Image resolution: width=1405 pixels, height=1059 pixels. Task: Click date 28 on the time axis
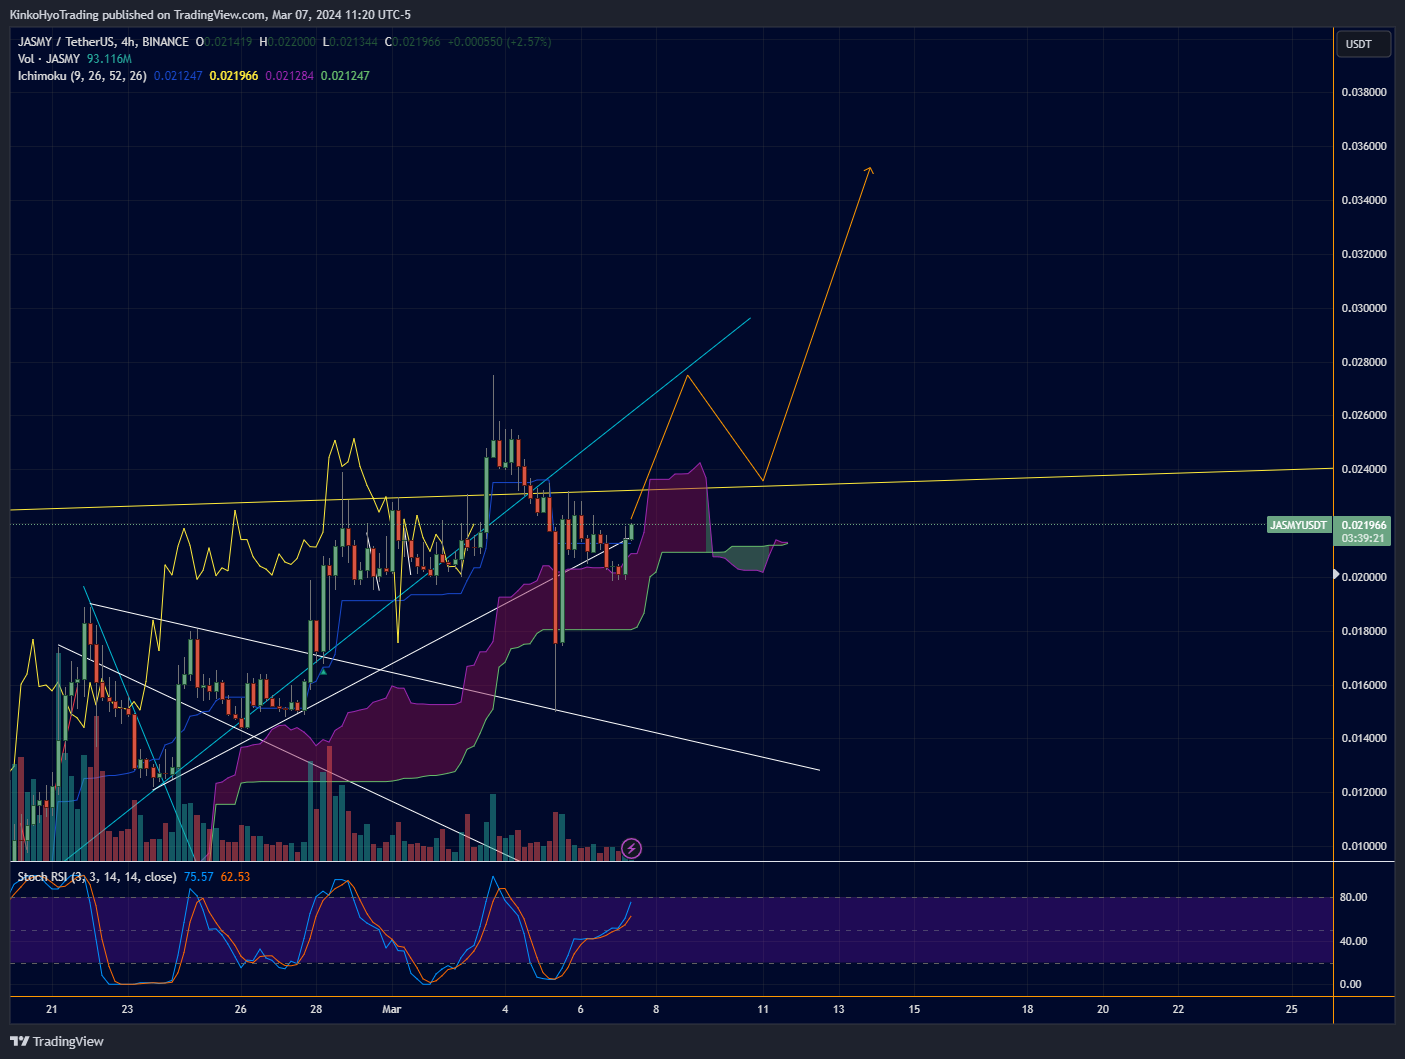[x=316, y=1009]
